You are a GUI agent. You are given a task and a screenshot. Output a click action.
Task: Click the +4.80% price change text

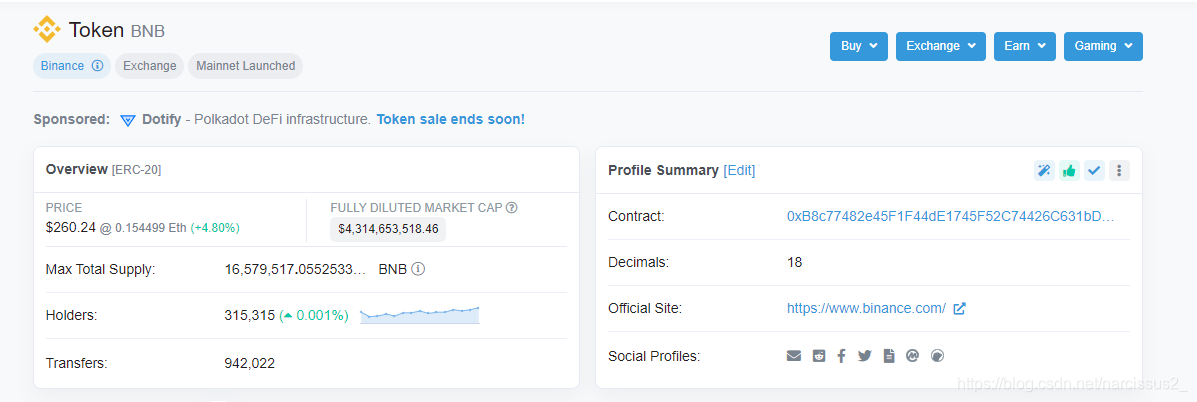coord(215,228)
